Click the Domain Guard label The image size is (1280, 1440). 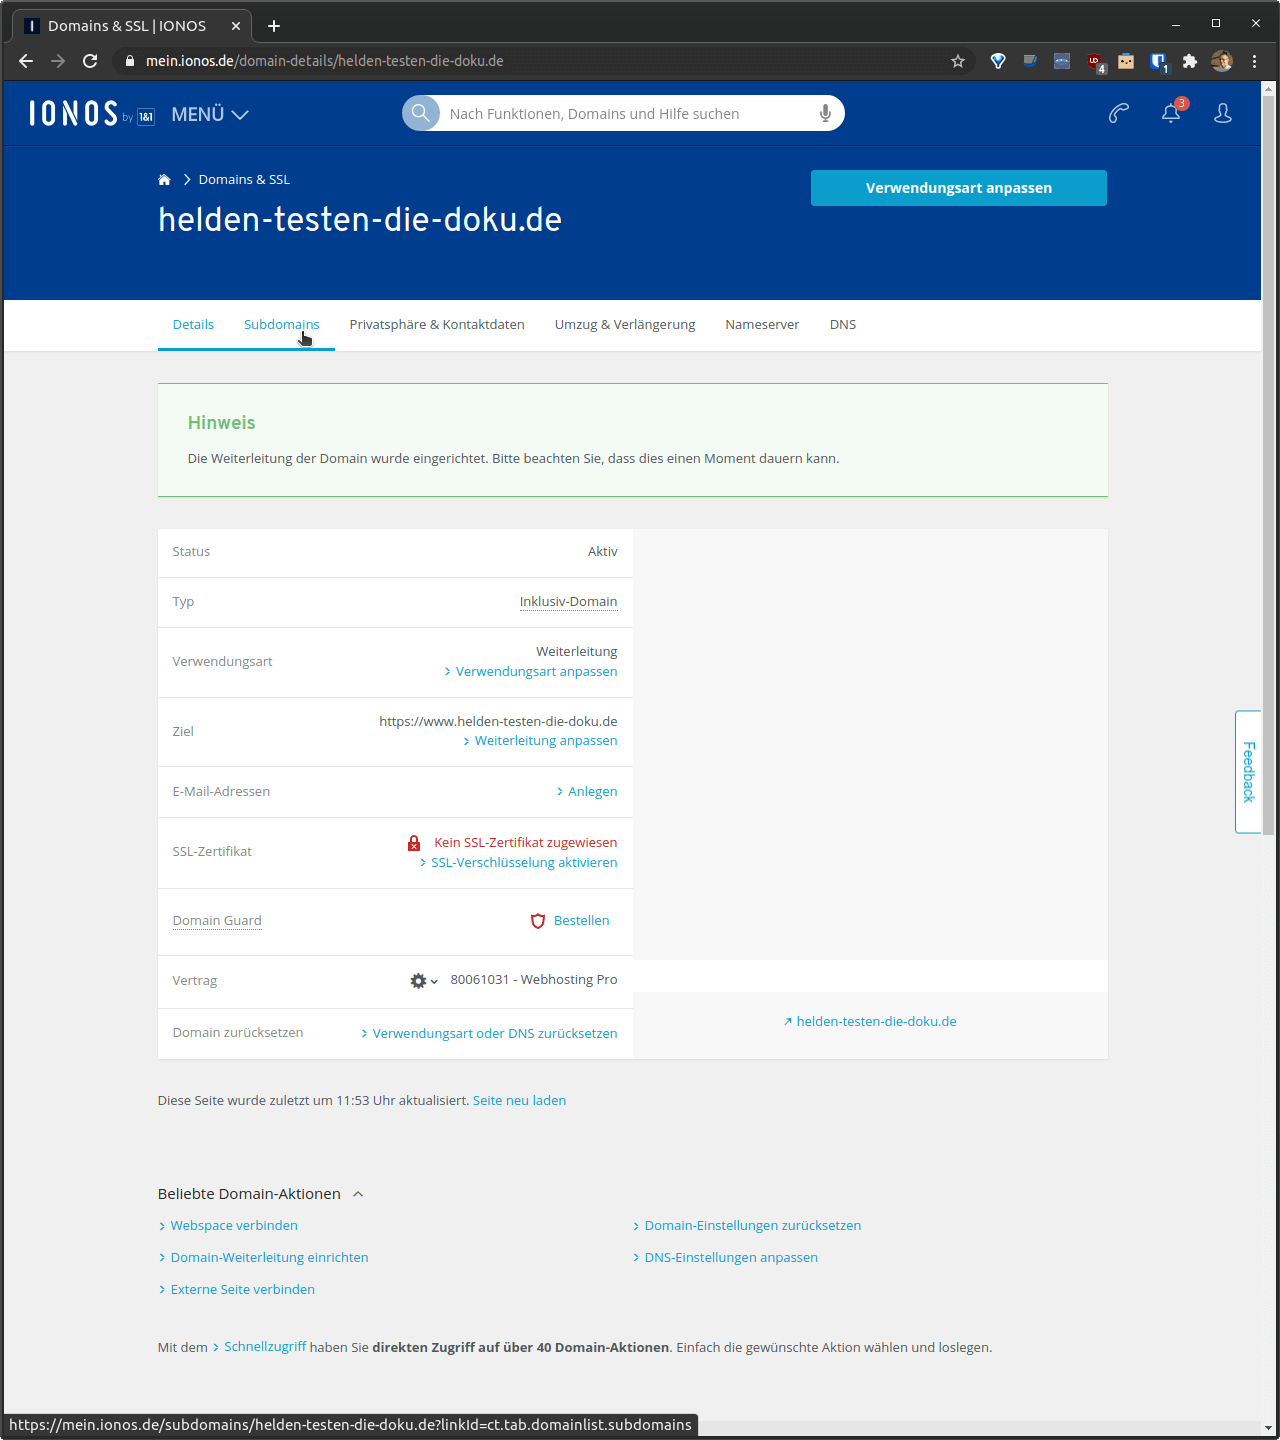click(x=217, y=921)
